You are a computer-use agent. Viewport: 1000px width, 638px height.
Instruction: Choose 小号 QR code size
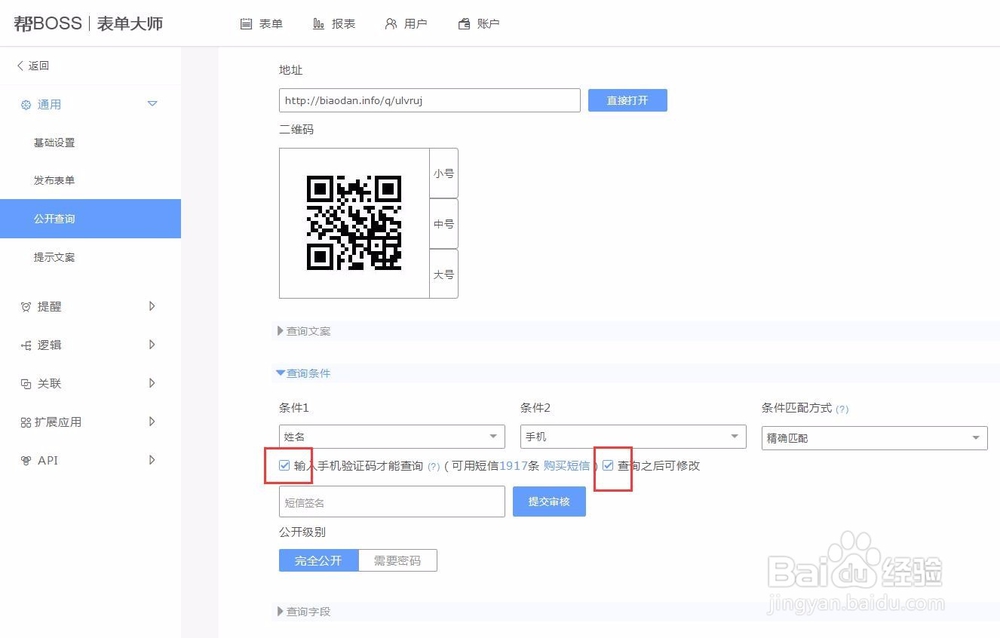444,174
